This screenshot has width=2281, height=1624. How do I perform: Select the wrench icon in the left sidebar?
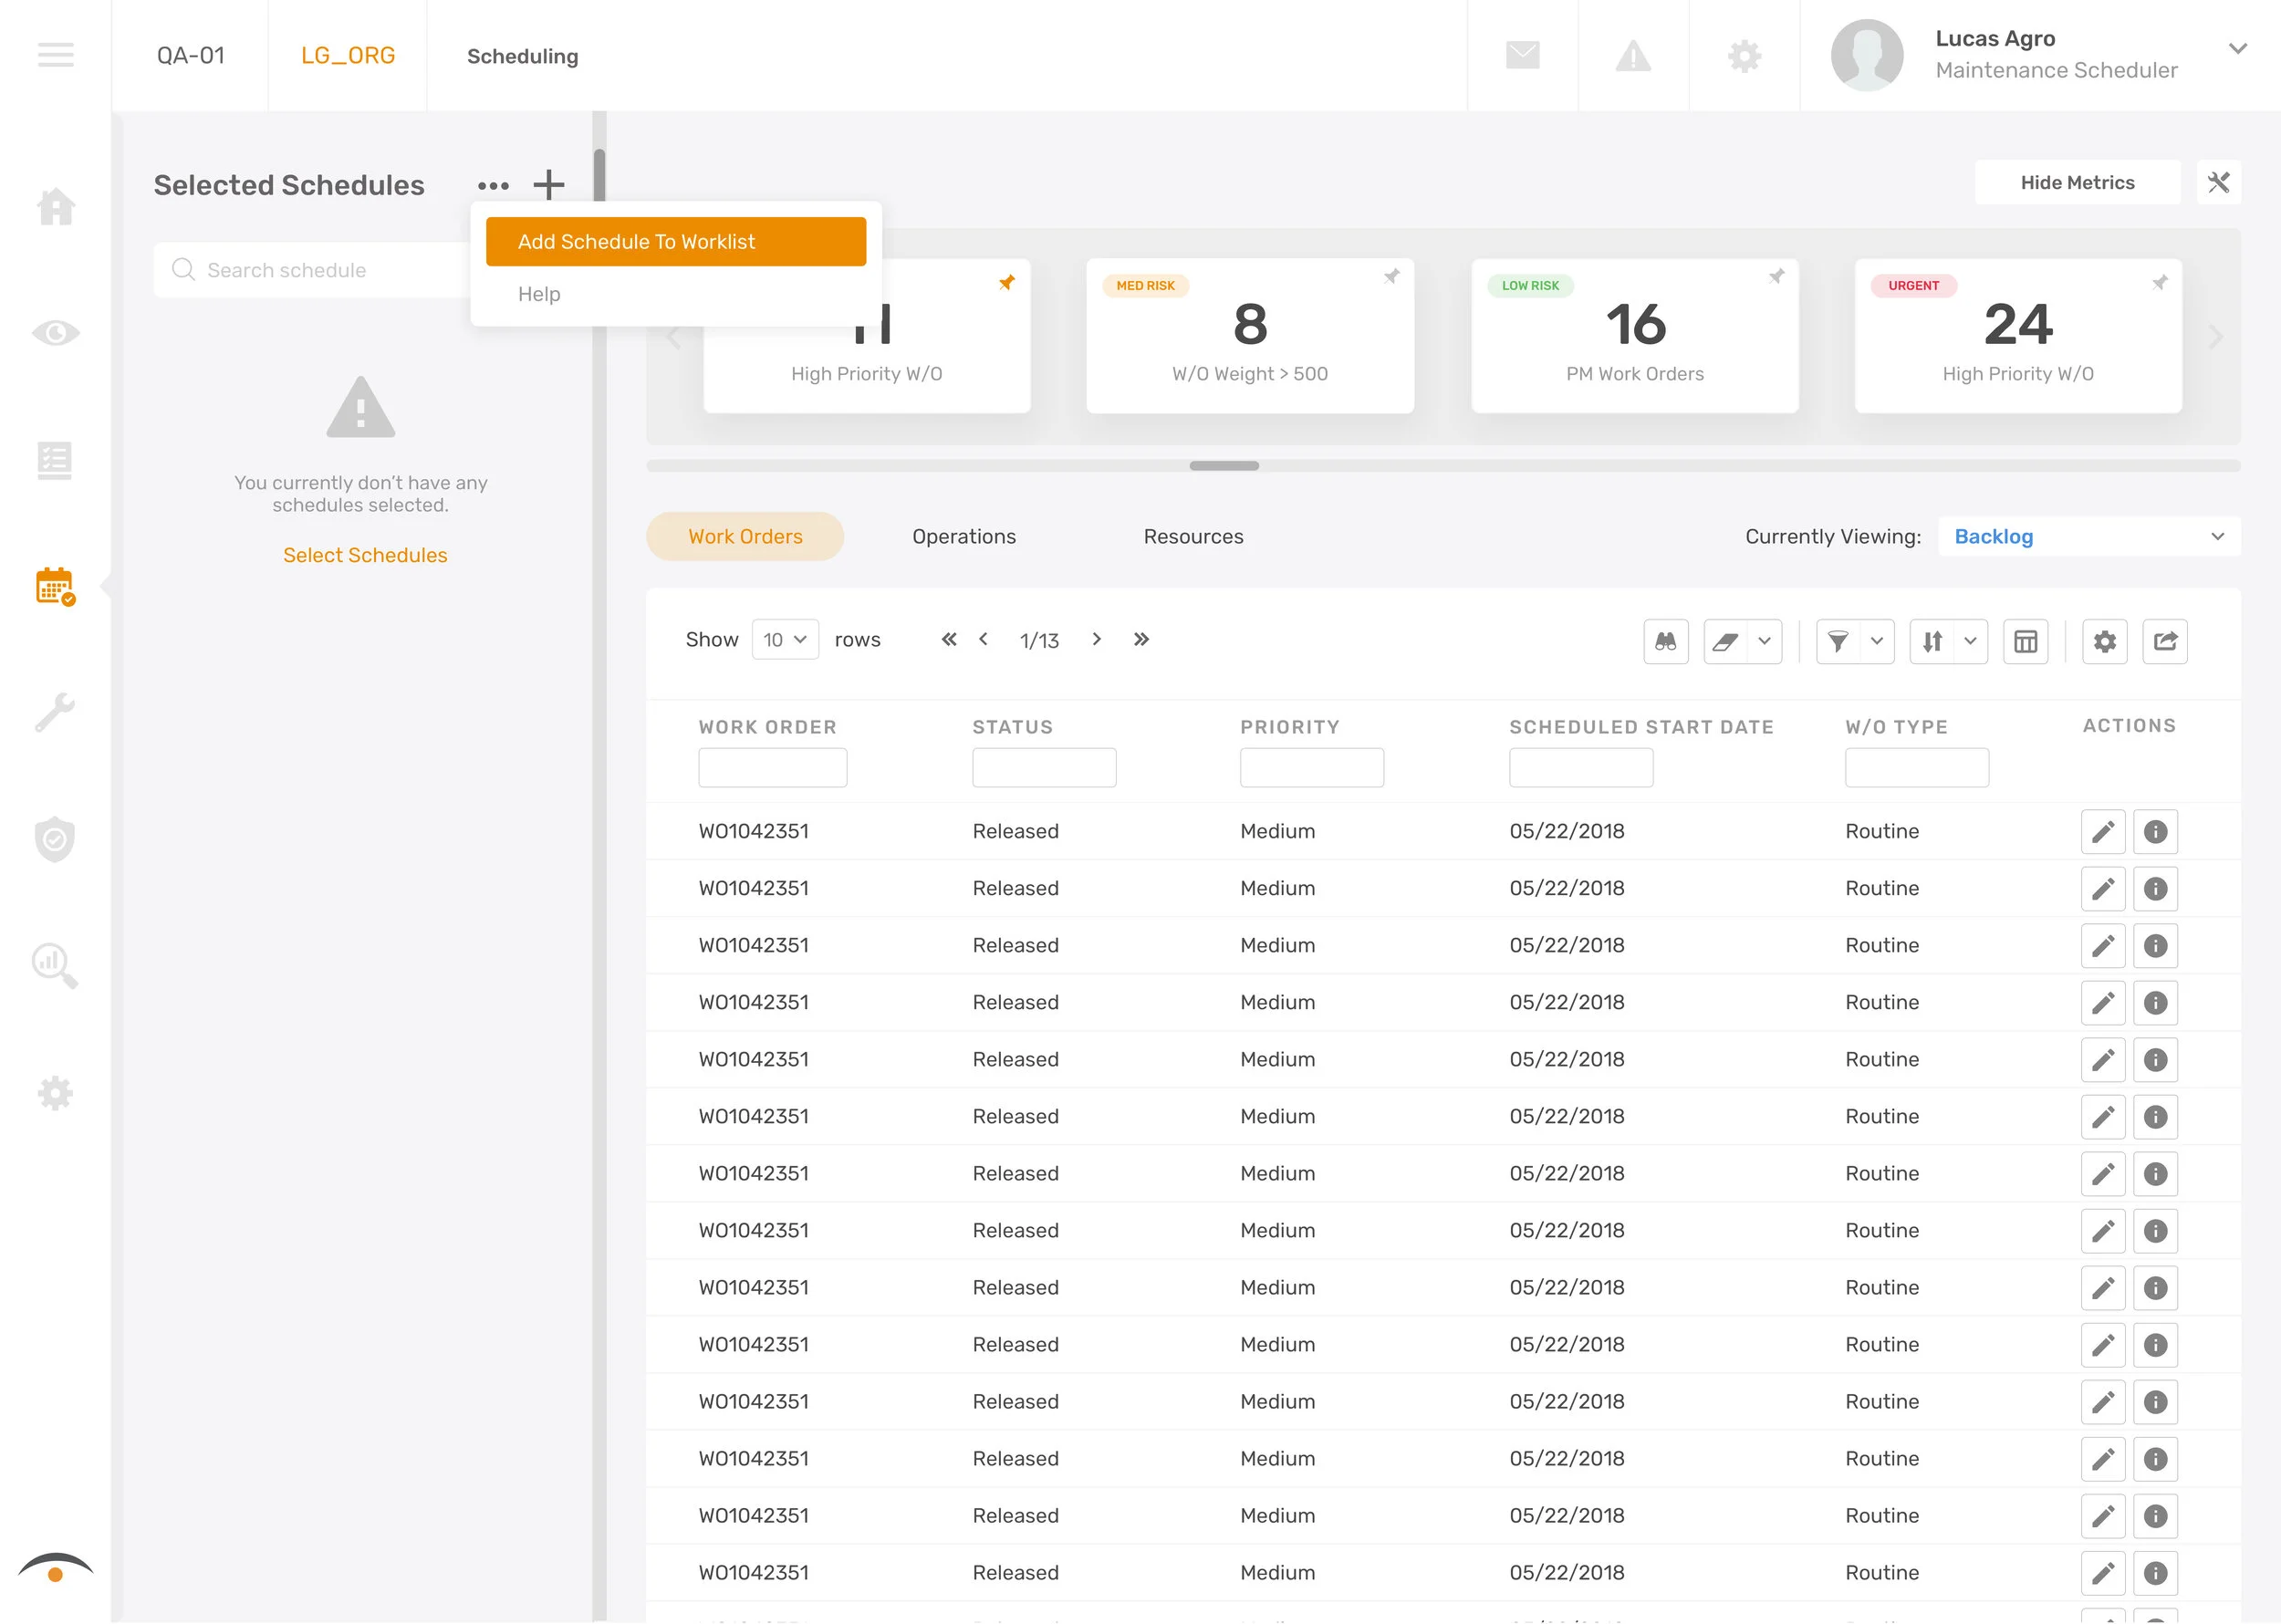pyautogui.click(x=55, y=712)
